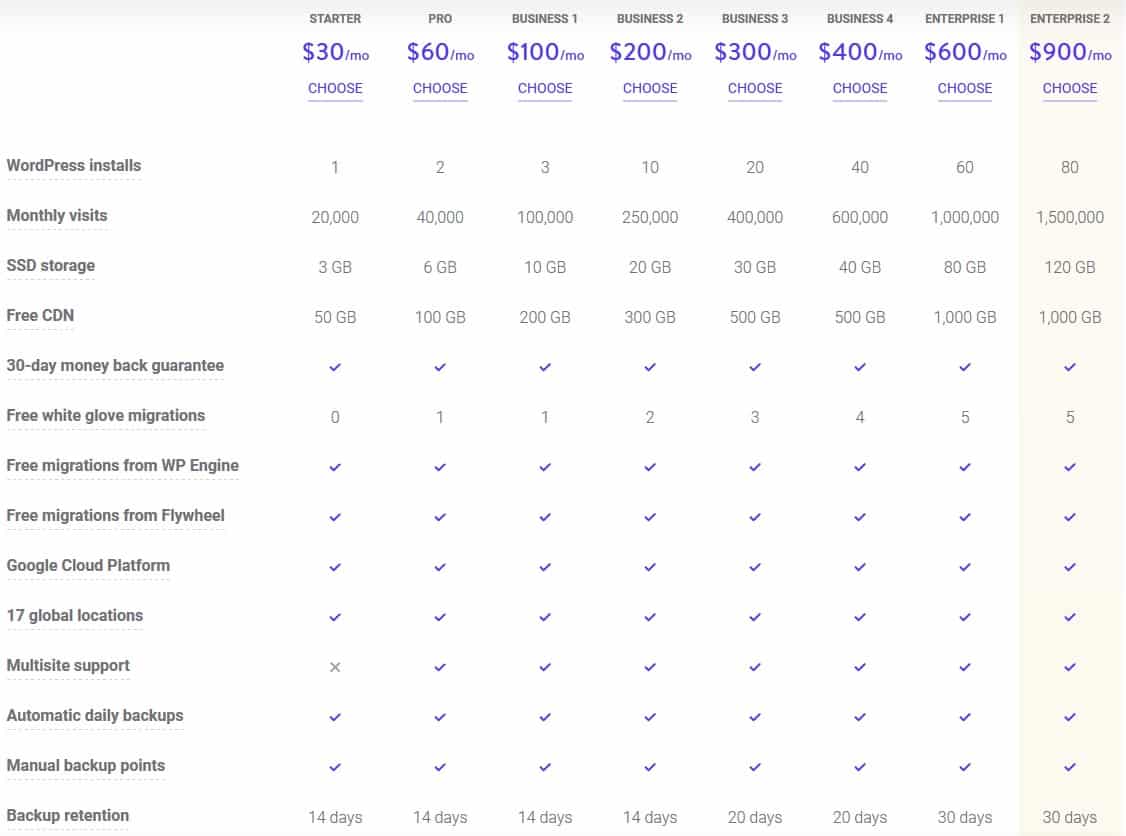Click the SSD storage feature label
Image resolution: width=1126 pixels, height=836 pixels.
pyautogui.click(x=50, y=266)
